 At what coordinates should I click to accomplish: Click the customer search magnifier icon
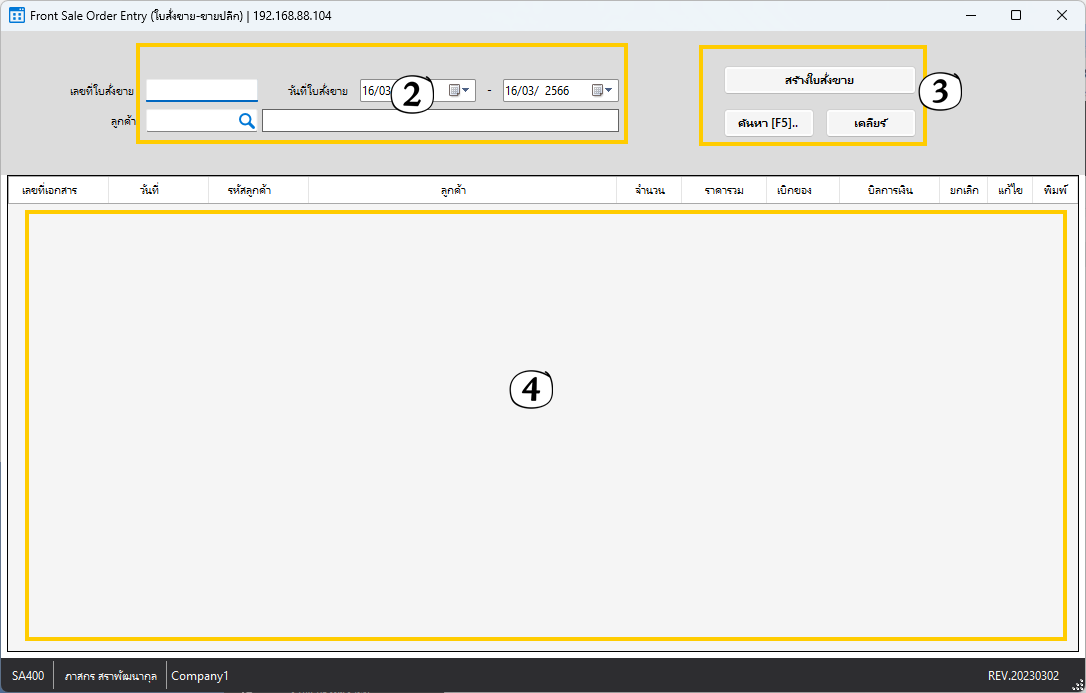click(x=246, y=121)
